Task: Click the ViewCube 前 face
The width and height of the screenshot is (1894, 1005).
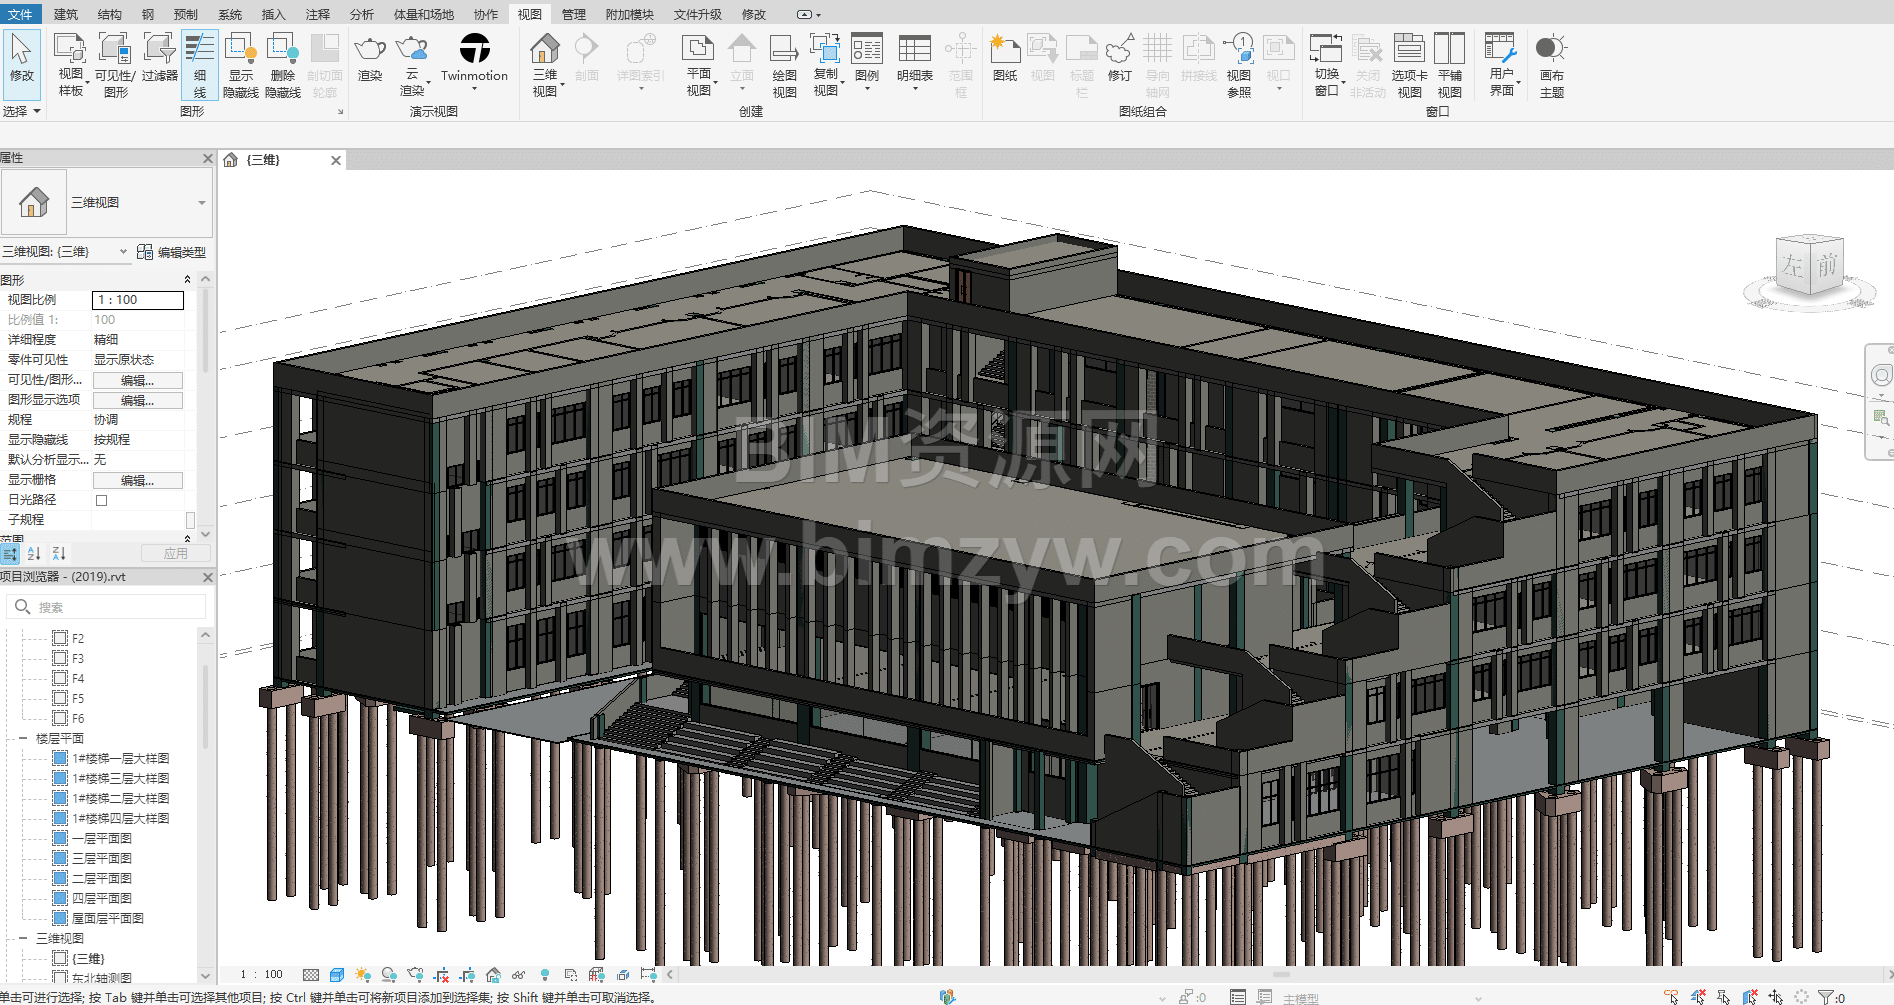Action: (1827, 266)
